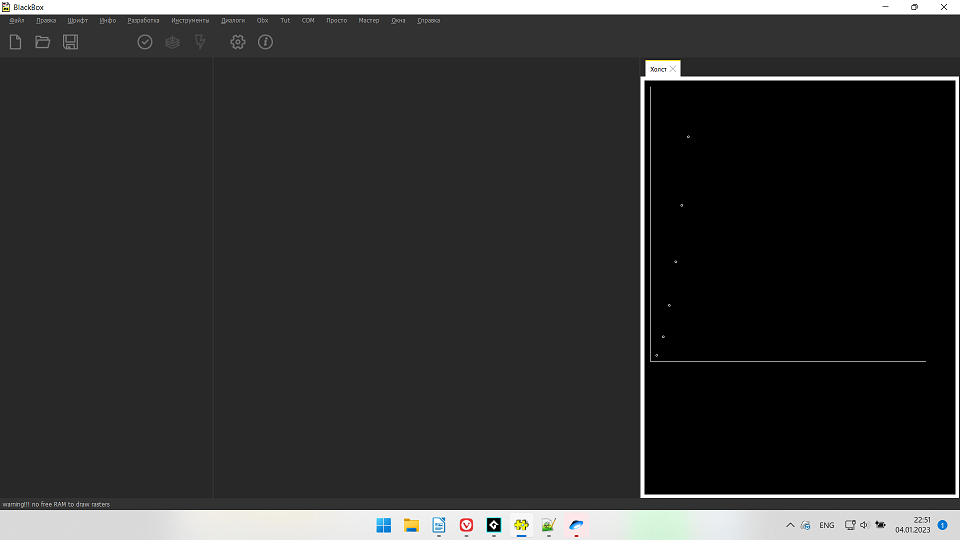Open the Файл menu
Viewport: 960px width, 540px height.
coord(17,20)
